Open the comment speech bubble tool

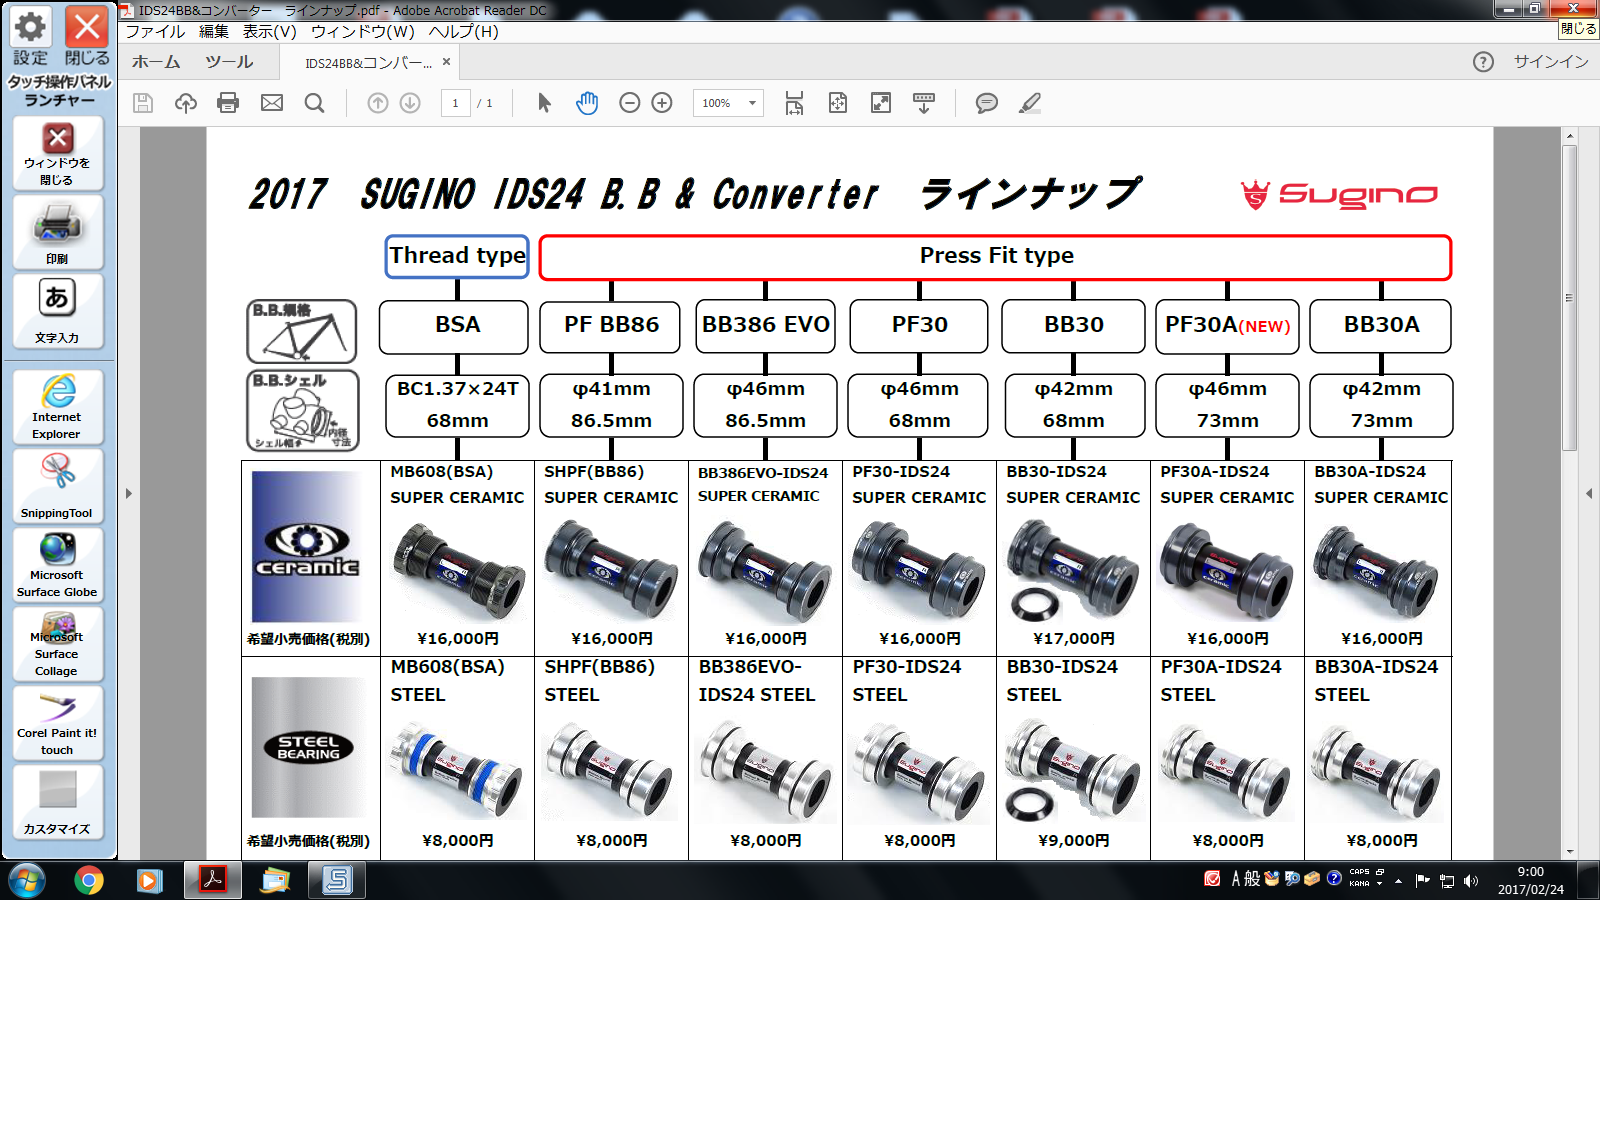(986, 103)
